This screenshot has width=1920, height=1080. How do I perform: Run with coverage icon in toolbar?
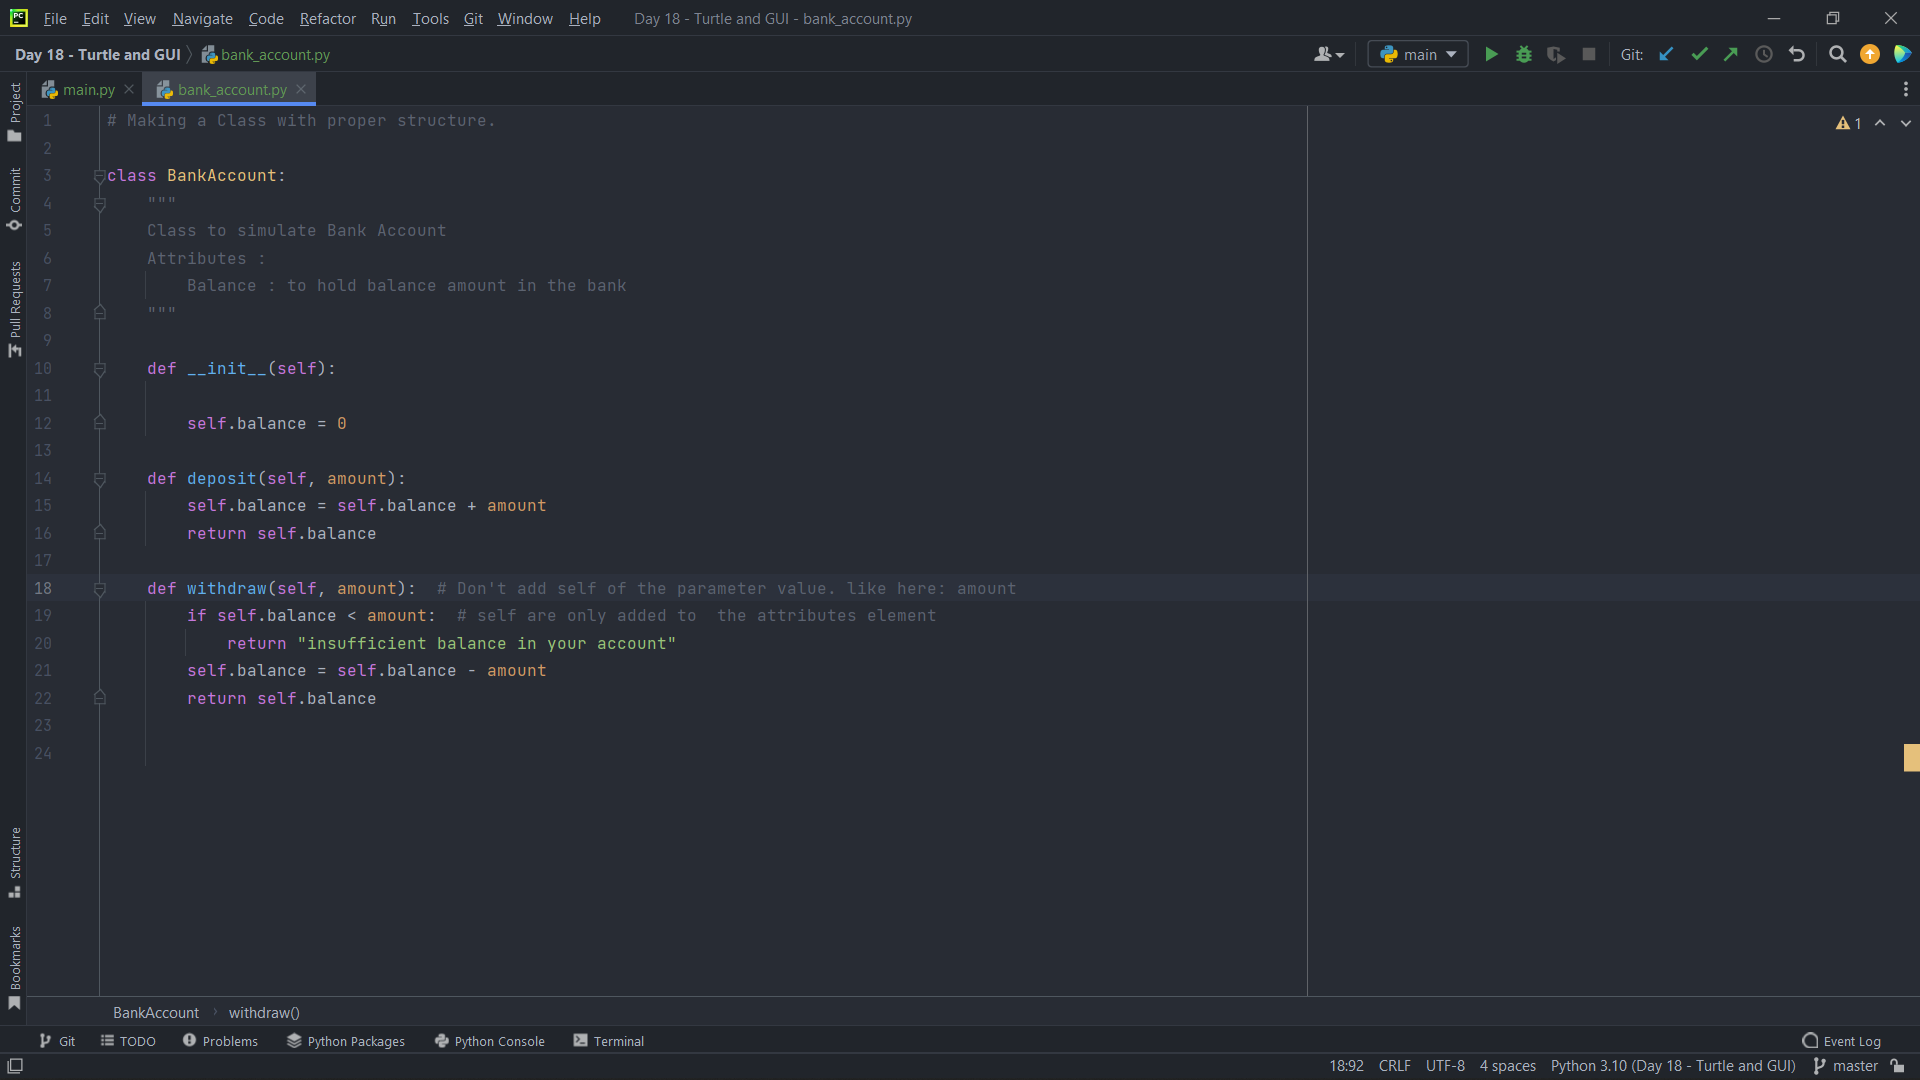click(1556, 54)
